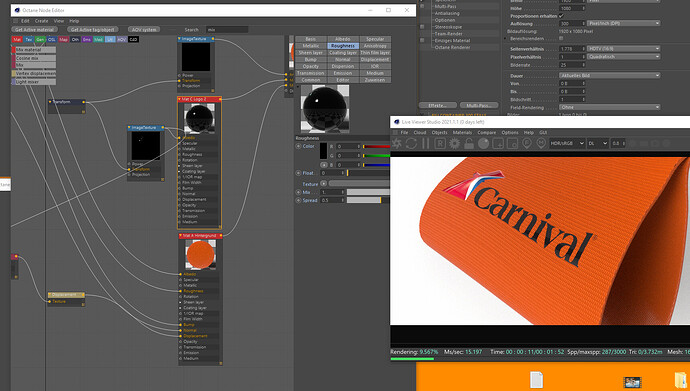Viewport: 690px width, 391px height.
Task: Toggle the green Gen node filter
Action: point(40,40)
